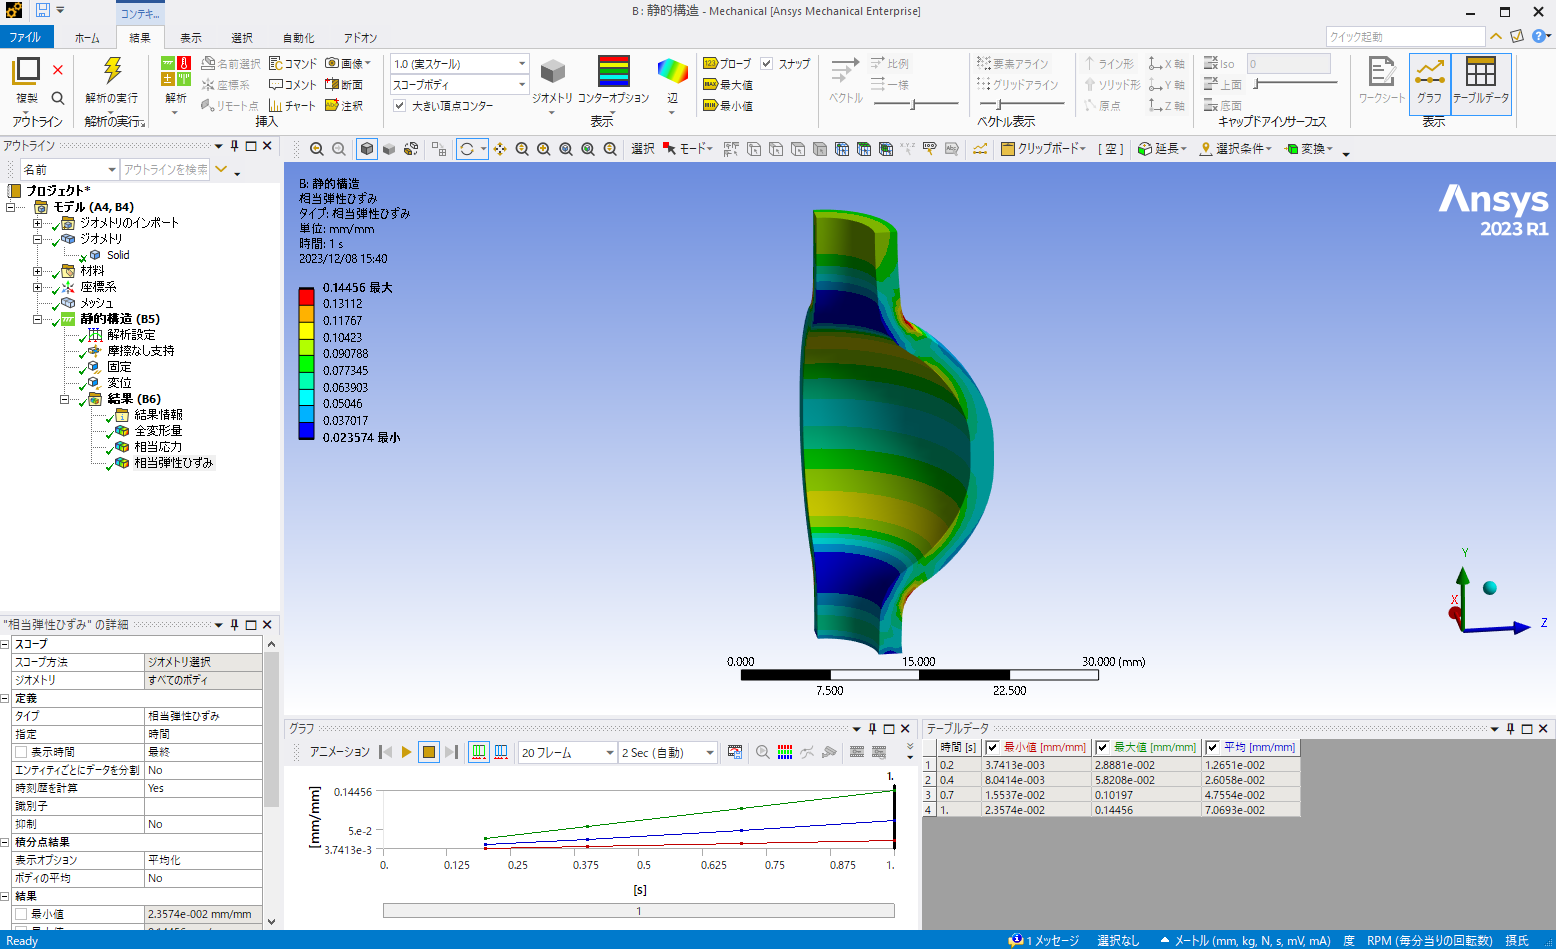The height and width of the screenshot is (949, 1556).
Task: Switch to the 表示 ribbon tab
Action: (191, 38)
